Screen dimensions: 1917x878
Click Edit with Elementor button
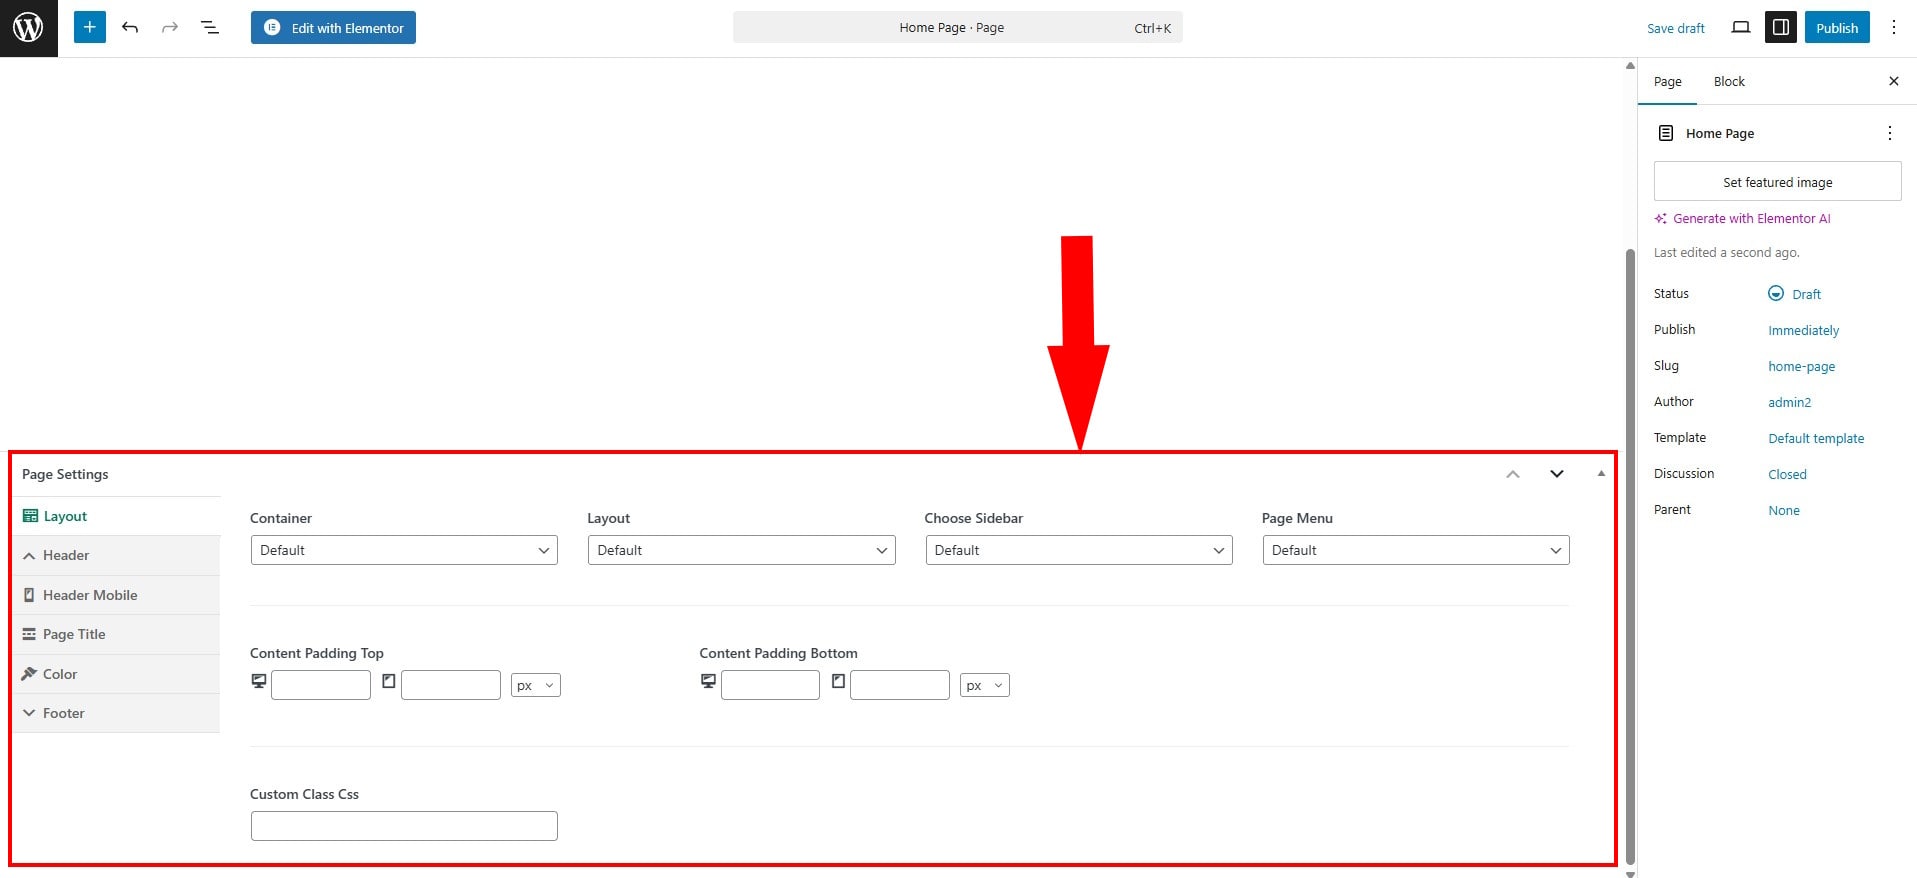click(x=333, y=28)
